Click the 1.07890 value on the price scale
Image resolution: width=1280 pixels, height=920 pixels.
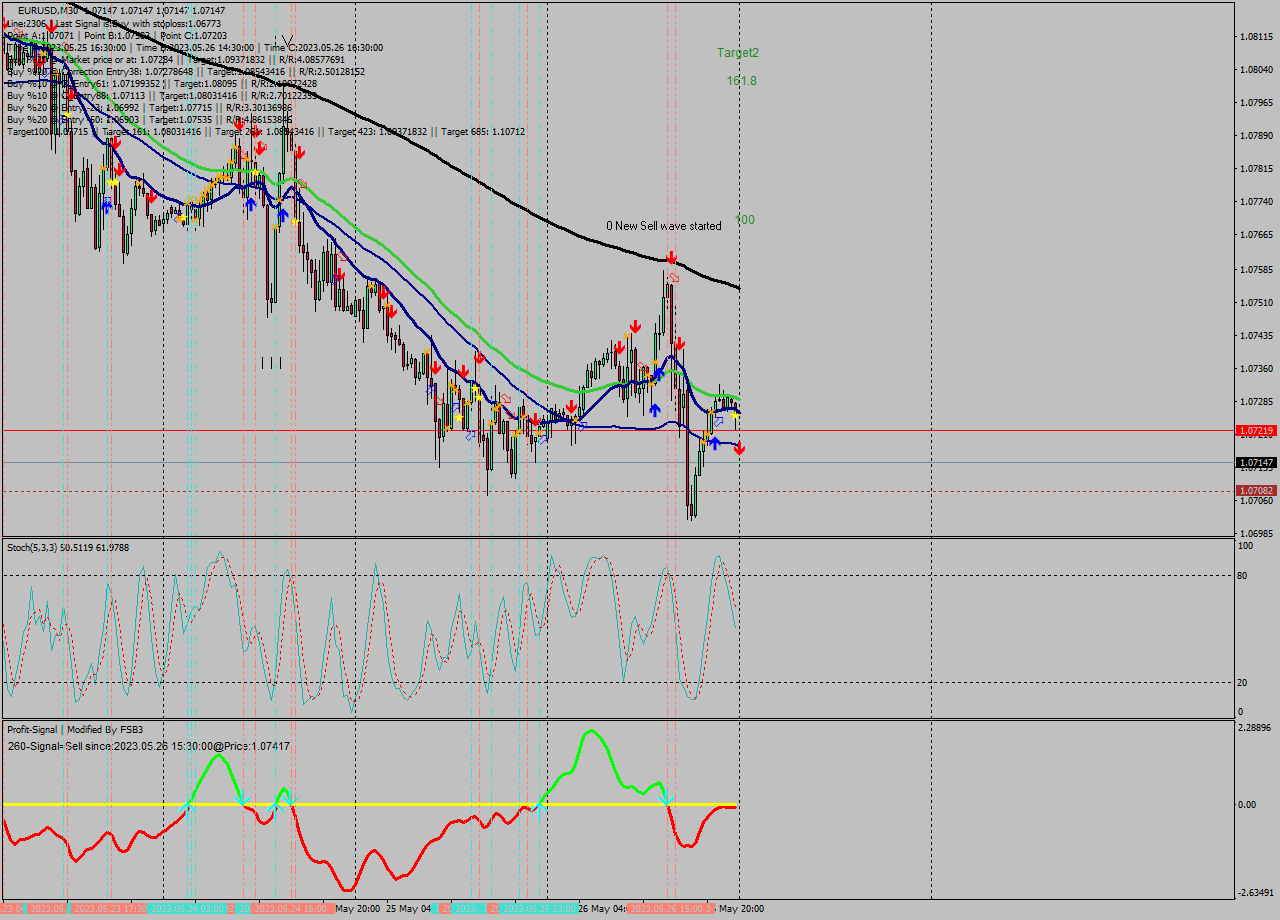point(1257,136)
